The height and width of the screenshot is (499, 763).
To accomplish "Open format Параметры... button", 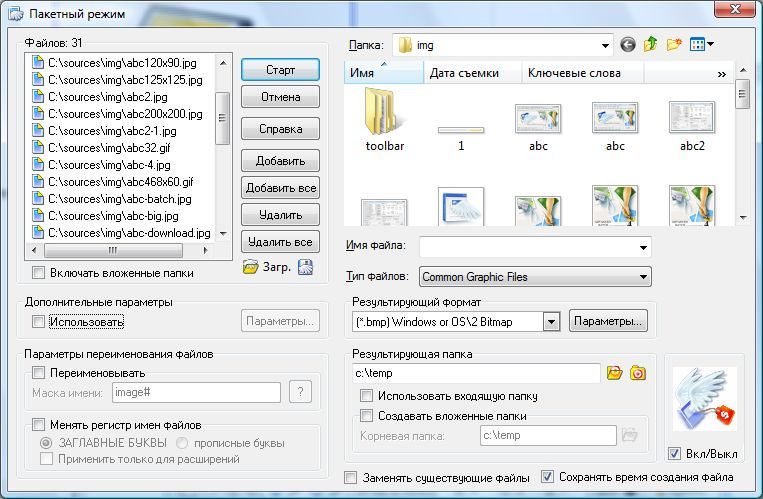I will pyautogui.click(x=608, y=321).
